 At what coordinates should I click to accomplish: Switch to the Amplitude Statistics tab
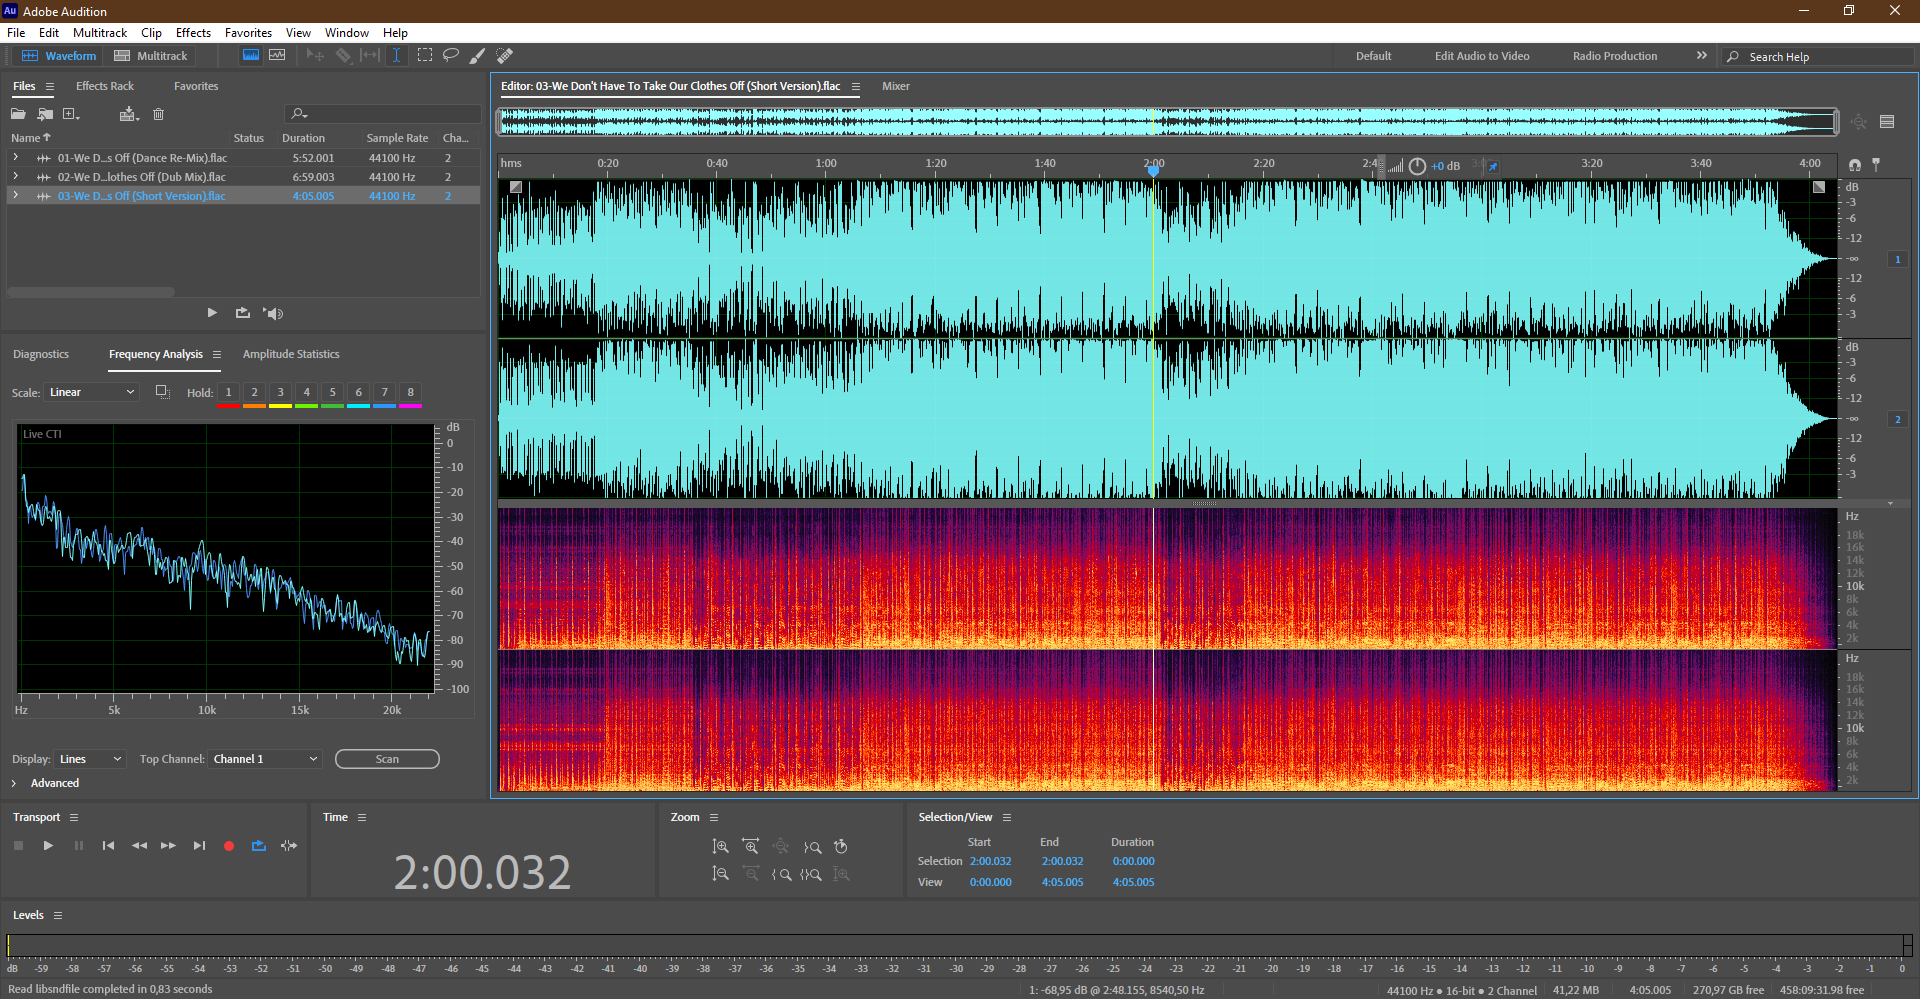point(291,354)
